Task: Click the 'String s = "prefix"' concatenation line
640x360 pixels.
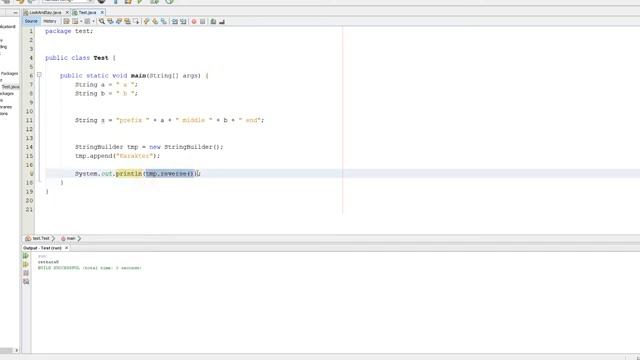Action: pyautogui.click(x=169, y=120)
